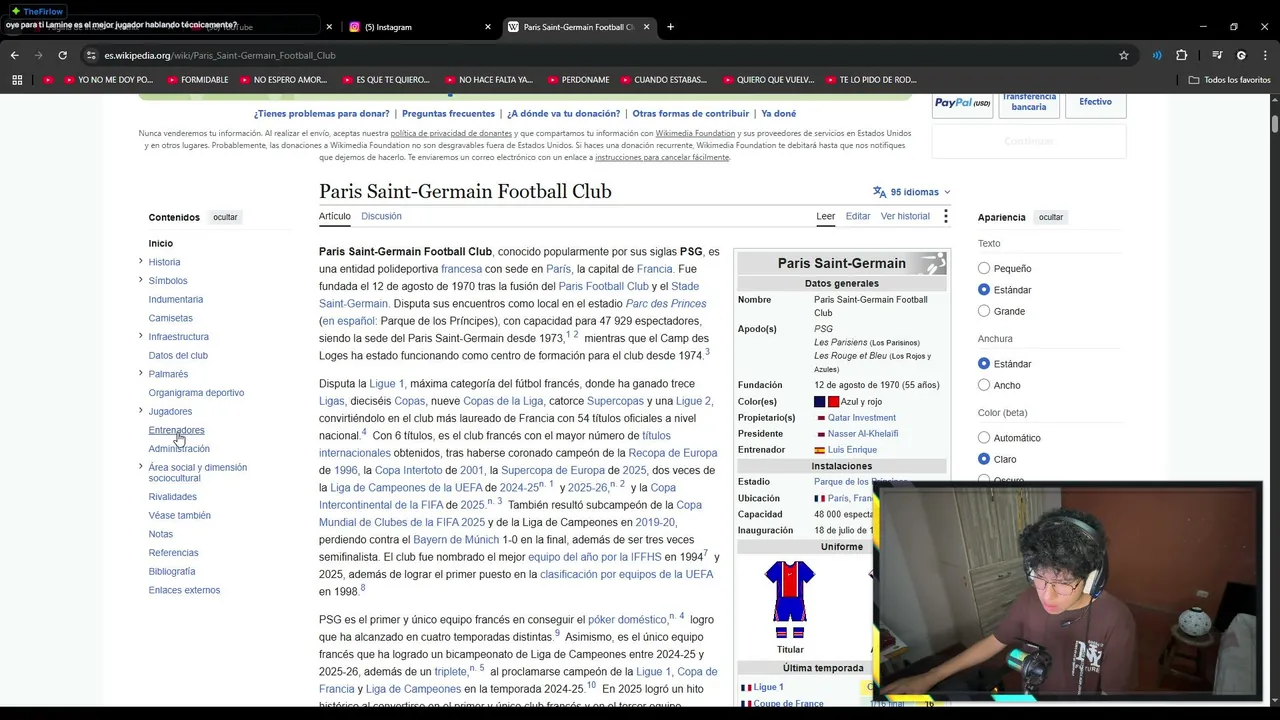The height and width of the screenshot is (720, 1280).
Task: Open the PERDONAME bookmark
Action: coord(578,80)
